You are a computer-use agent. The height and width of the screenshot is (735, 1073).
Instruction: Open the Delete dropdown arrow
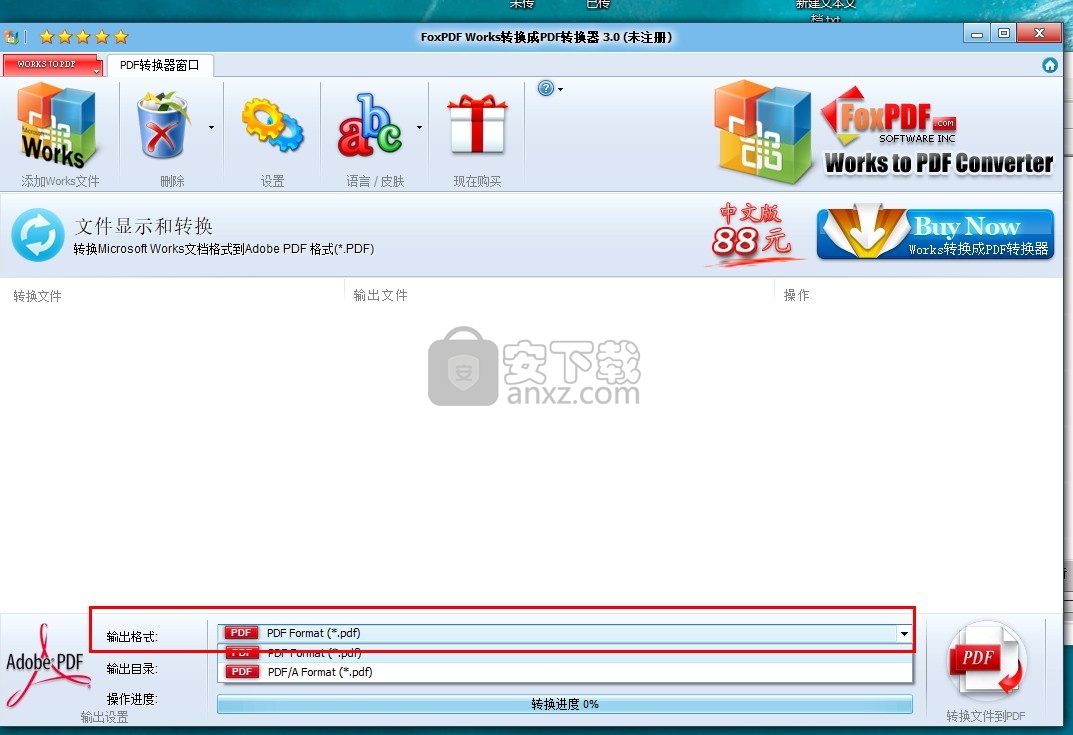coord(211,127)
